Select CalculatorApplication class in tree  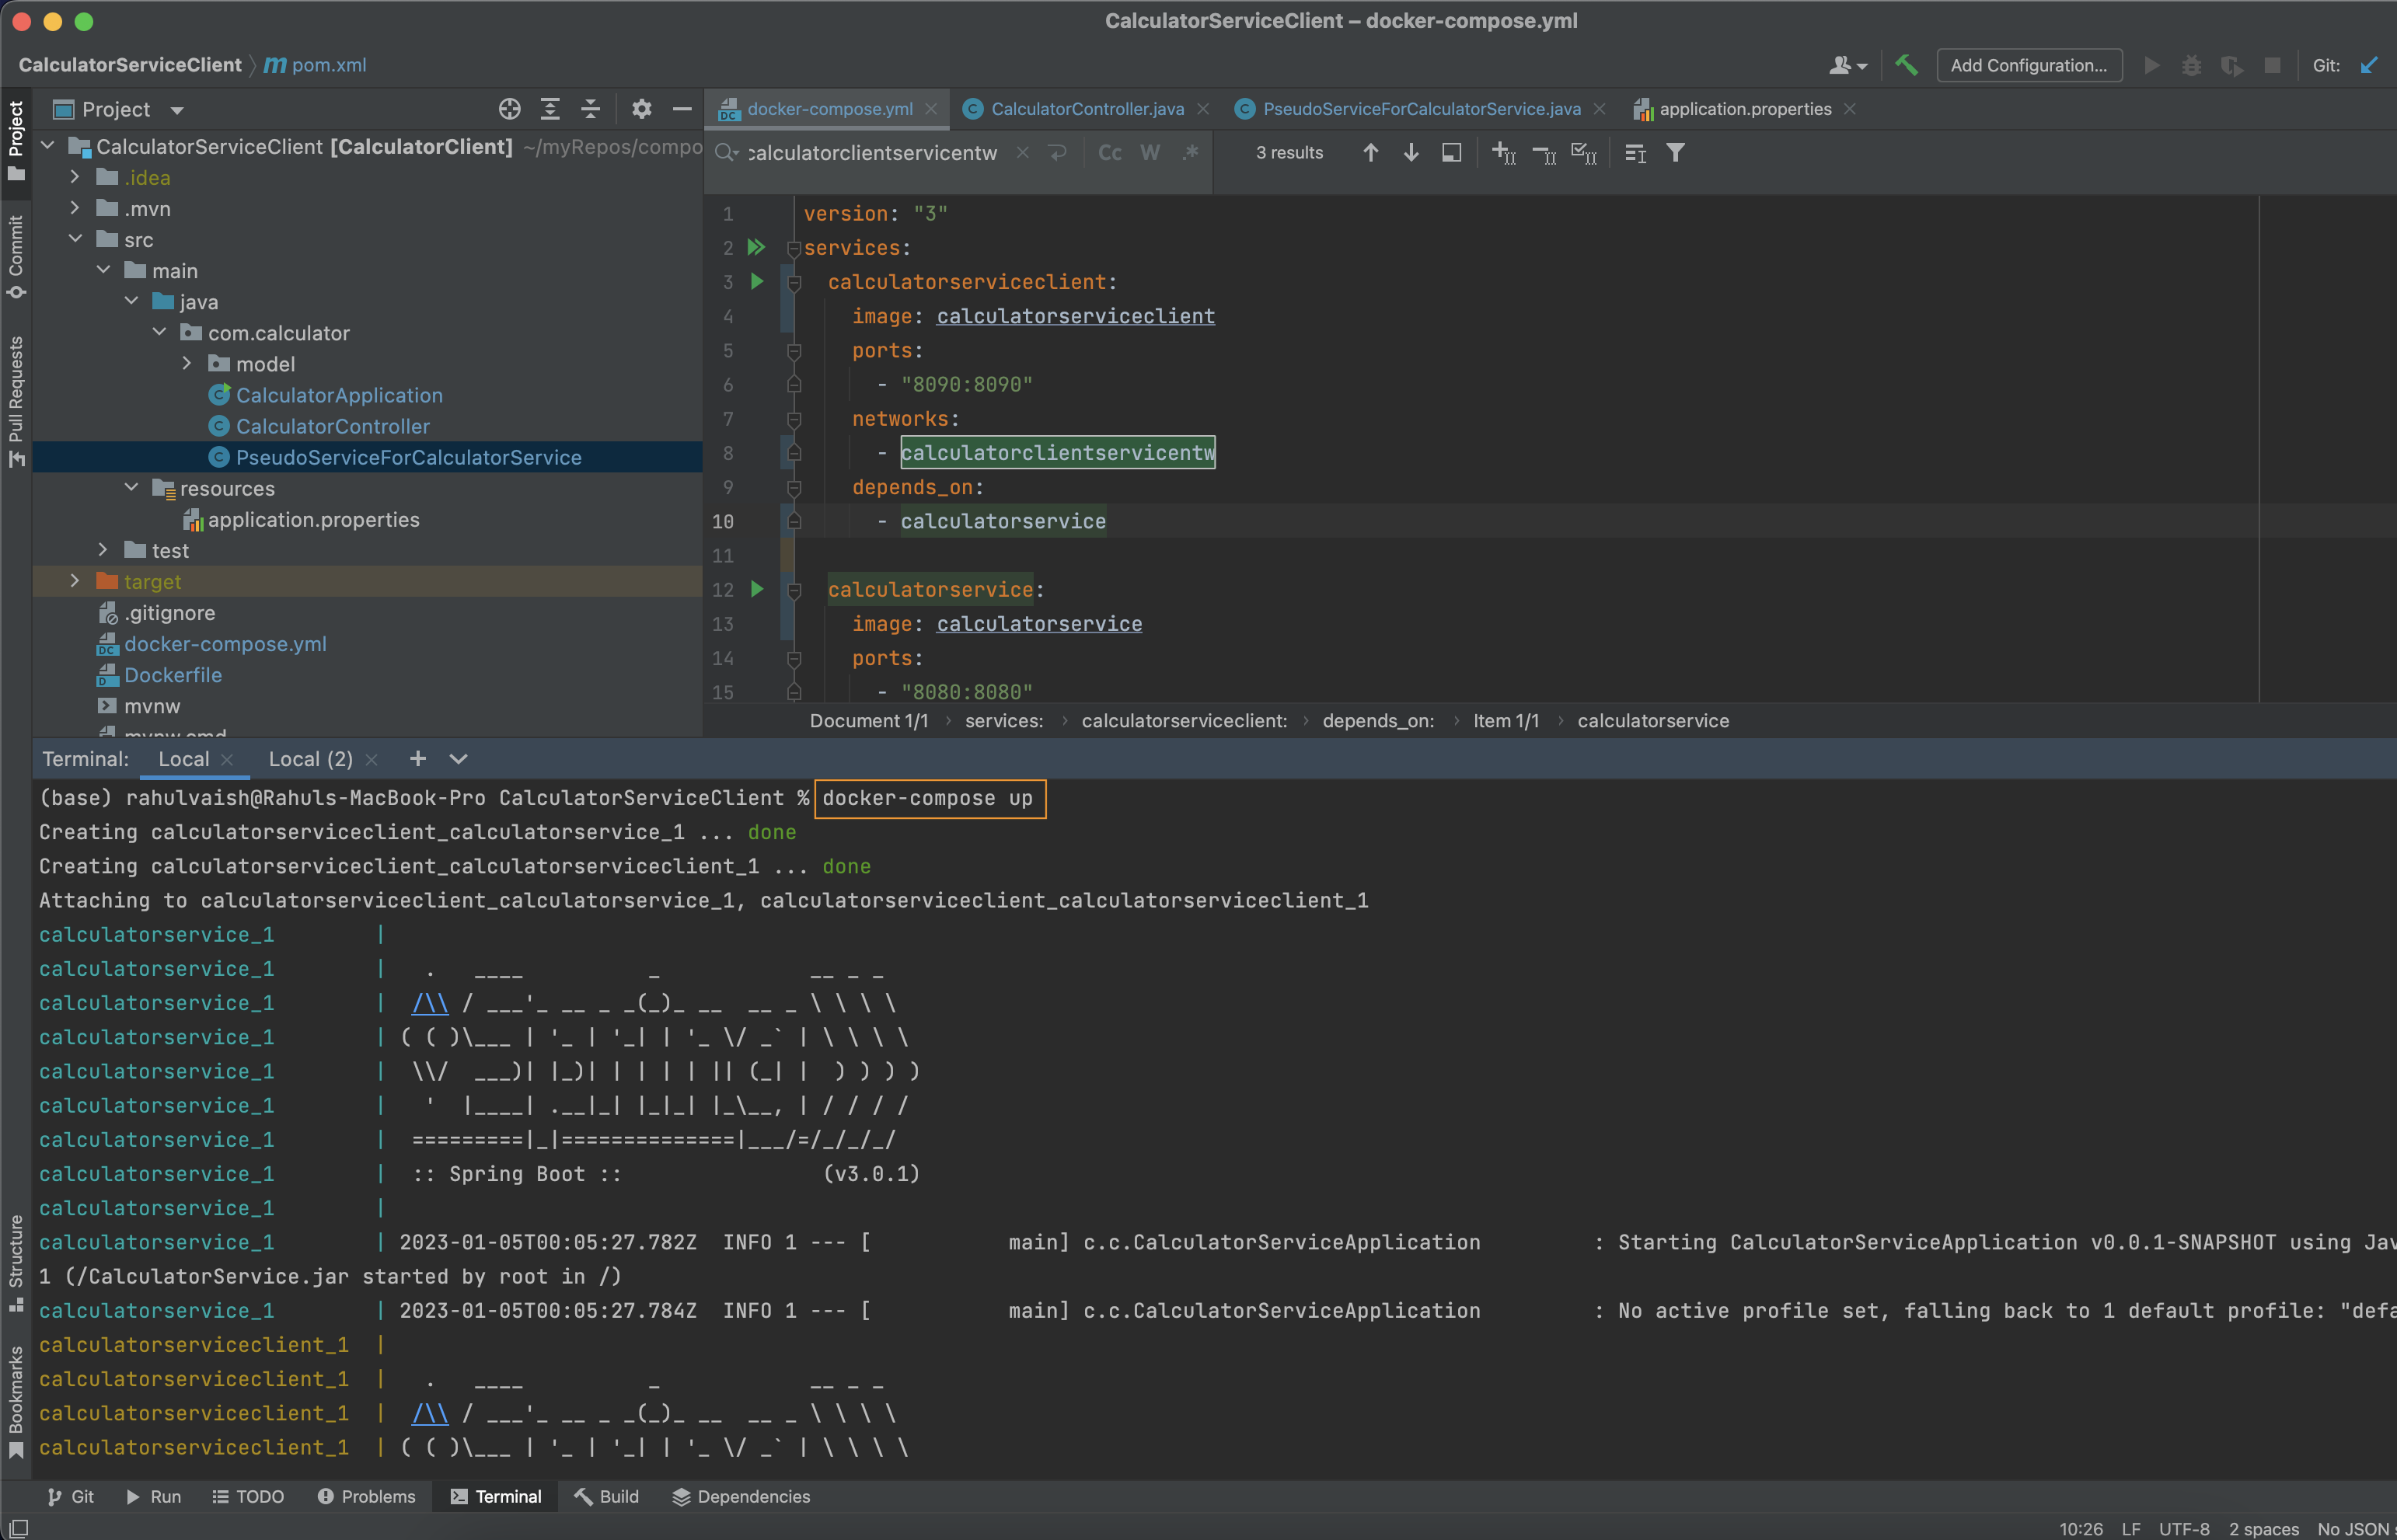point(338,395)
